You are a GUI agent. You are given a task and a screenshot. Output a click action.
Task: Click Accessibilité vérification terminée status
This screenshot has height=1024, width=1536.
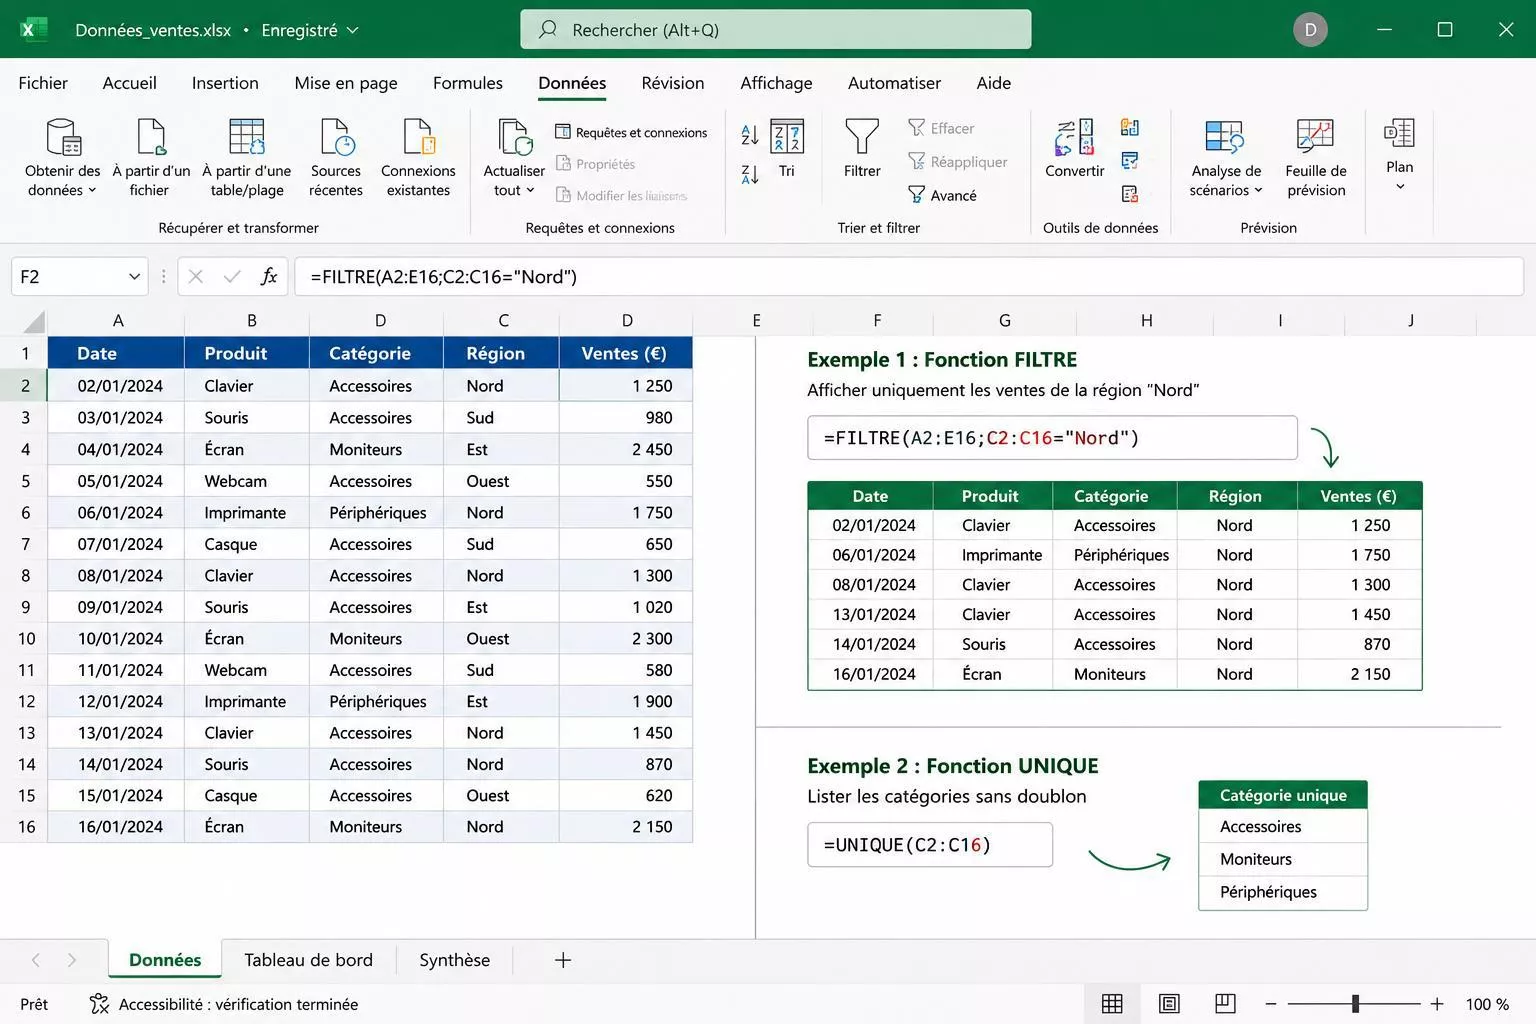(x=224, y=1004)
